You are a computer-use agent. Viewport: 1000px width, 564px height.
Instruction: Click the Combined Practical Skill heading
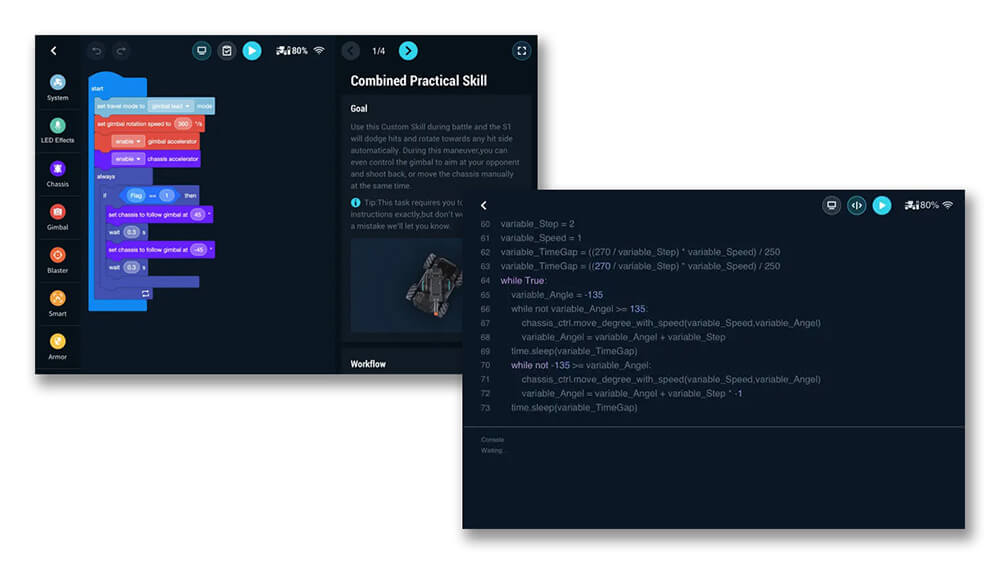(x=418, y=80)
